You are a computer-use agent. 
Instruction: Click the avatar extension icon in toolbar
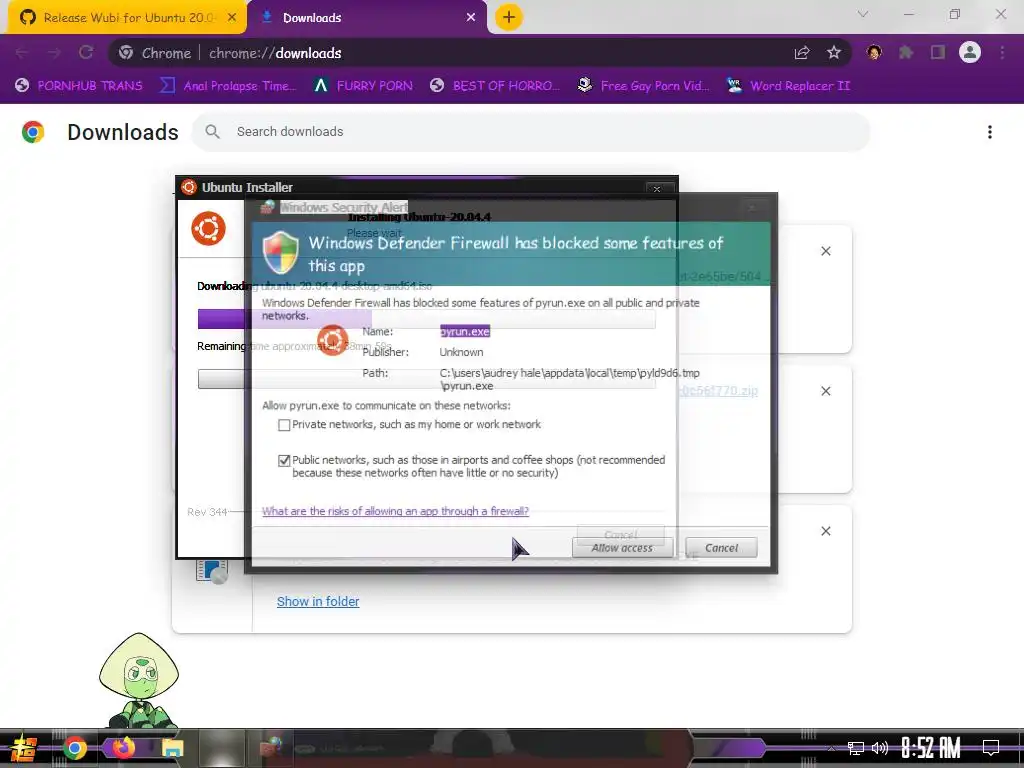click(x=874, y=52)
